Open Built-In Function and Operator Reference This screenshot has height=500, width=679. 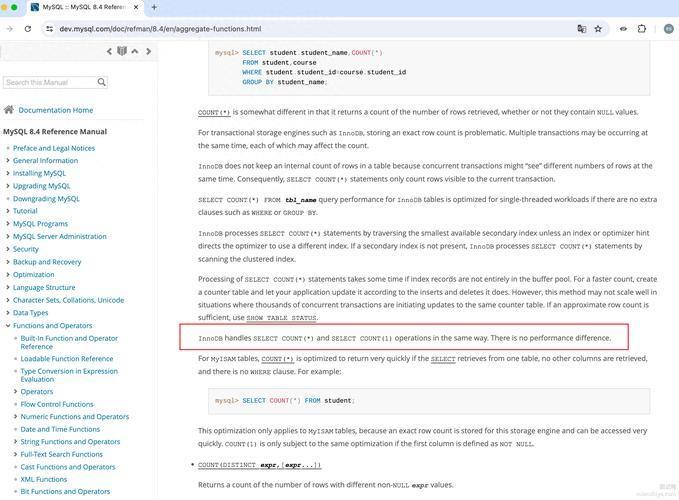[69, 342]
